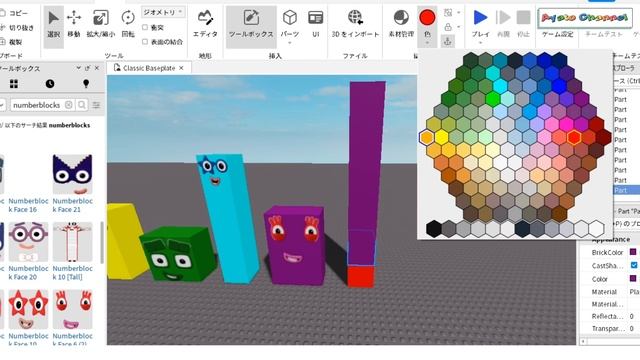
Task: Open the ジオメトリ dropdown
Action: tap(162, 12)
